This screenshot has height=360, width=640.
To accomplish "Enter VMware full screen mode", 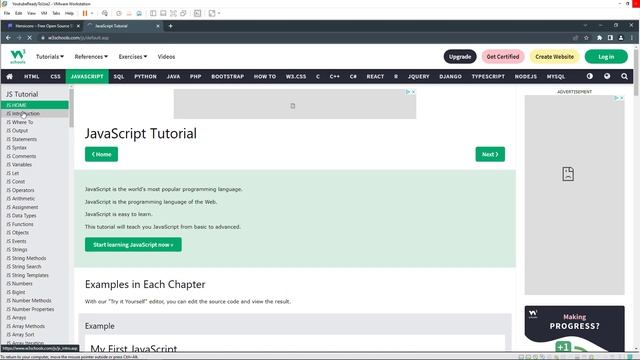I will [x=173, y=13].
